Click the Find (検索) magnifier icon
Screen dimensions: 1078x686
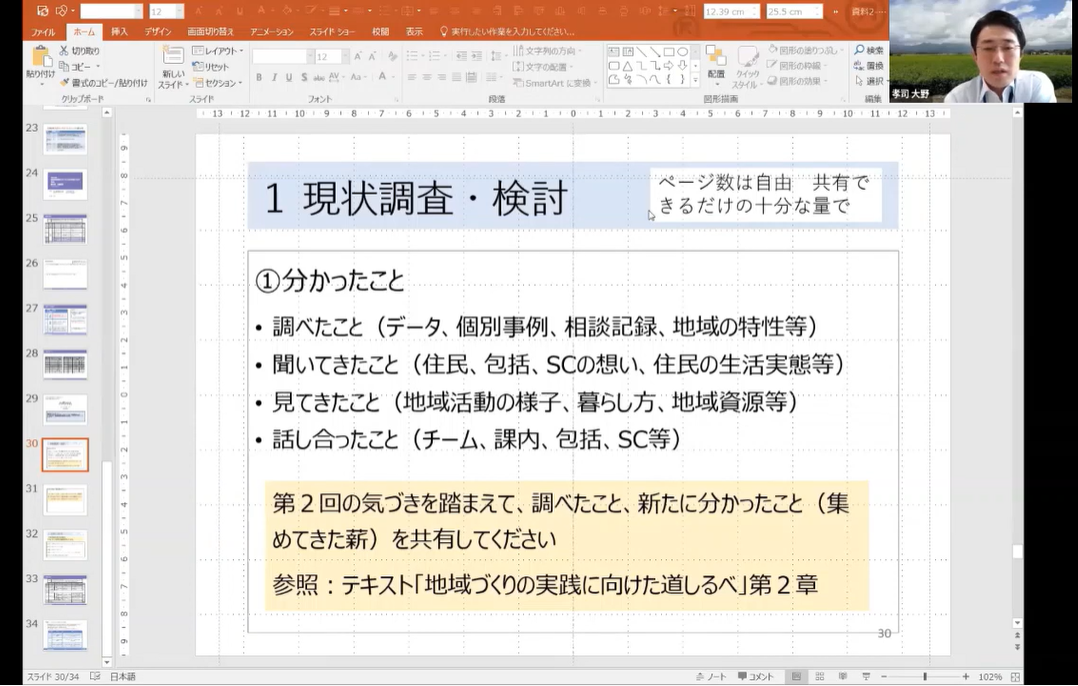click(x=859, y=50)
